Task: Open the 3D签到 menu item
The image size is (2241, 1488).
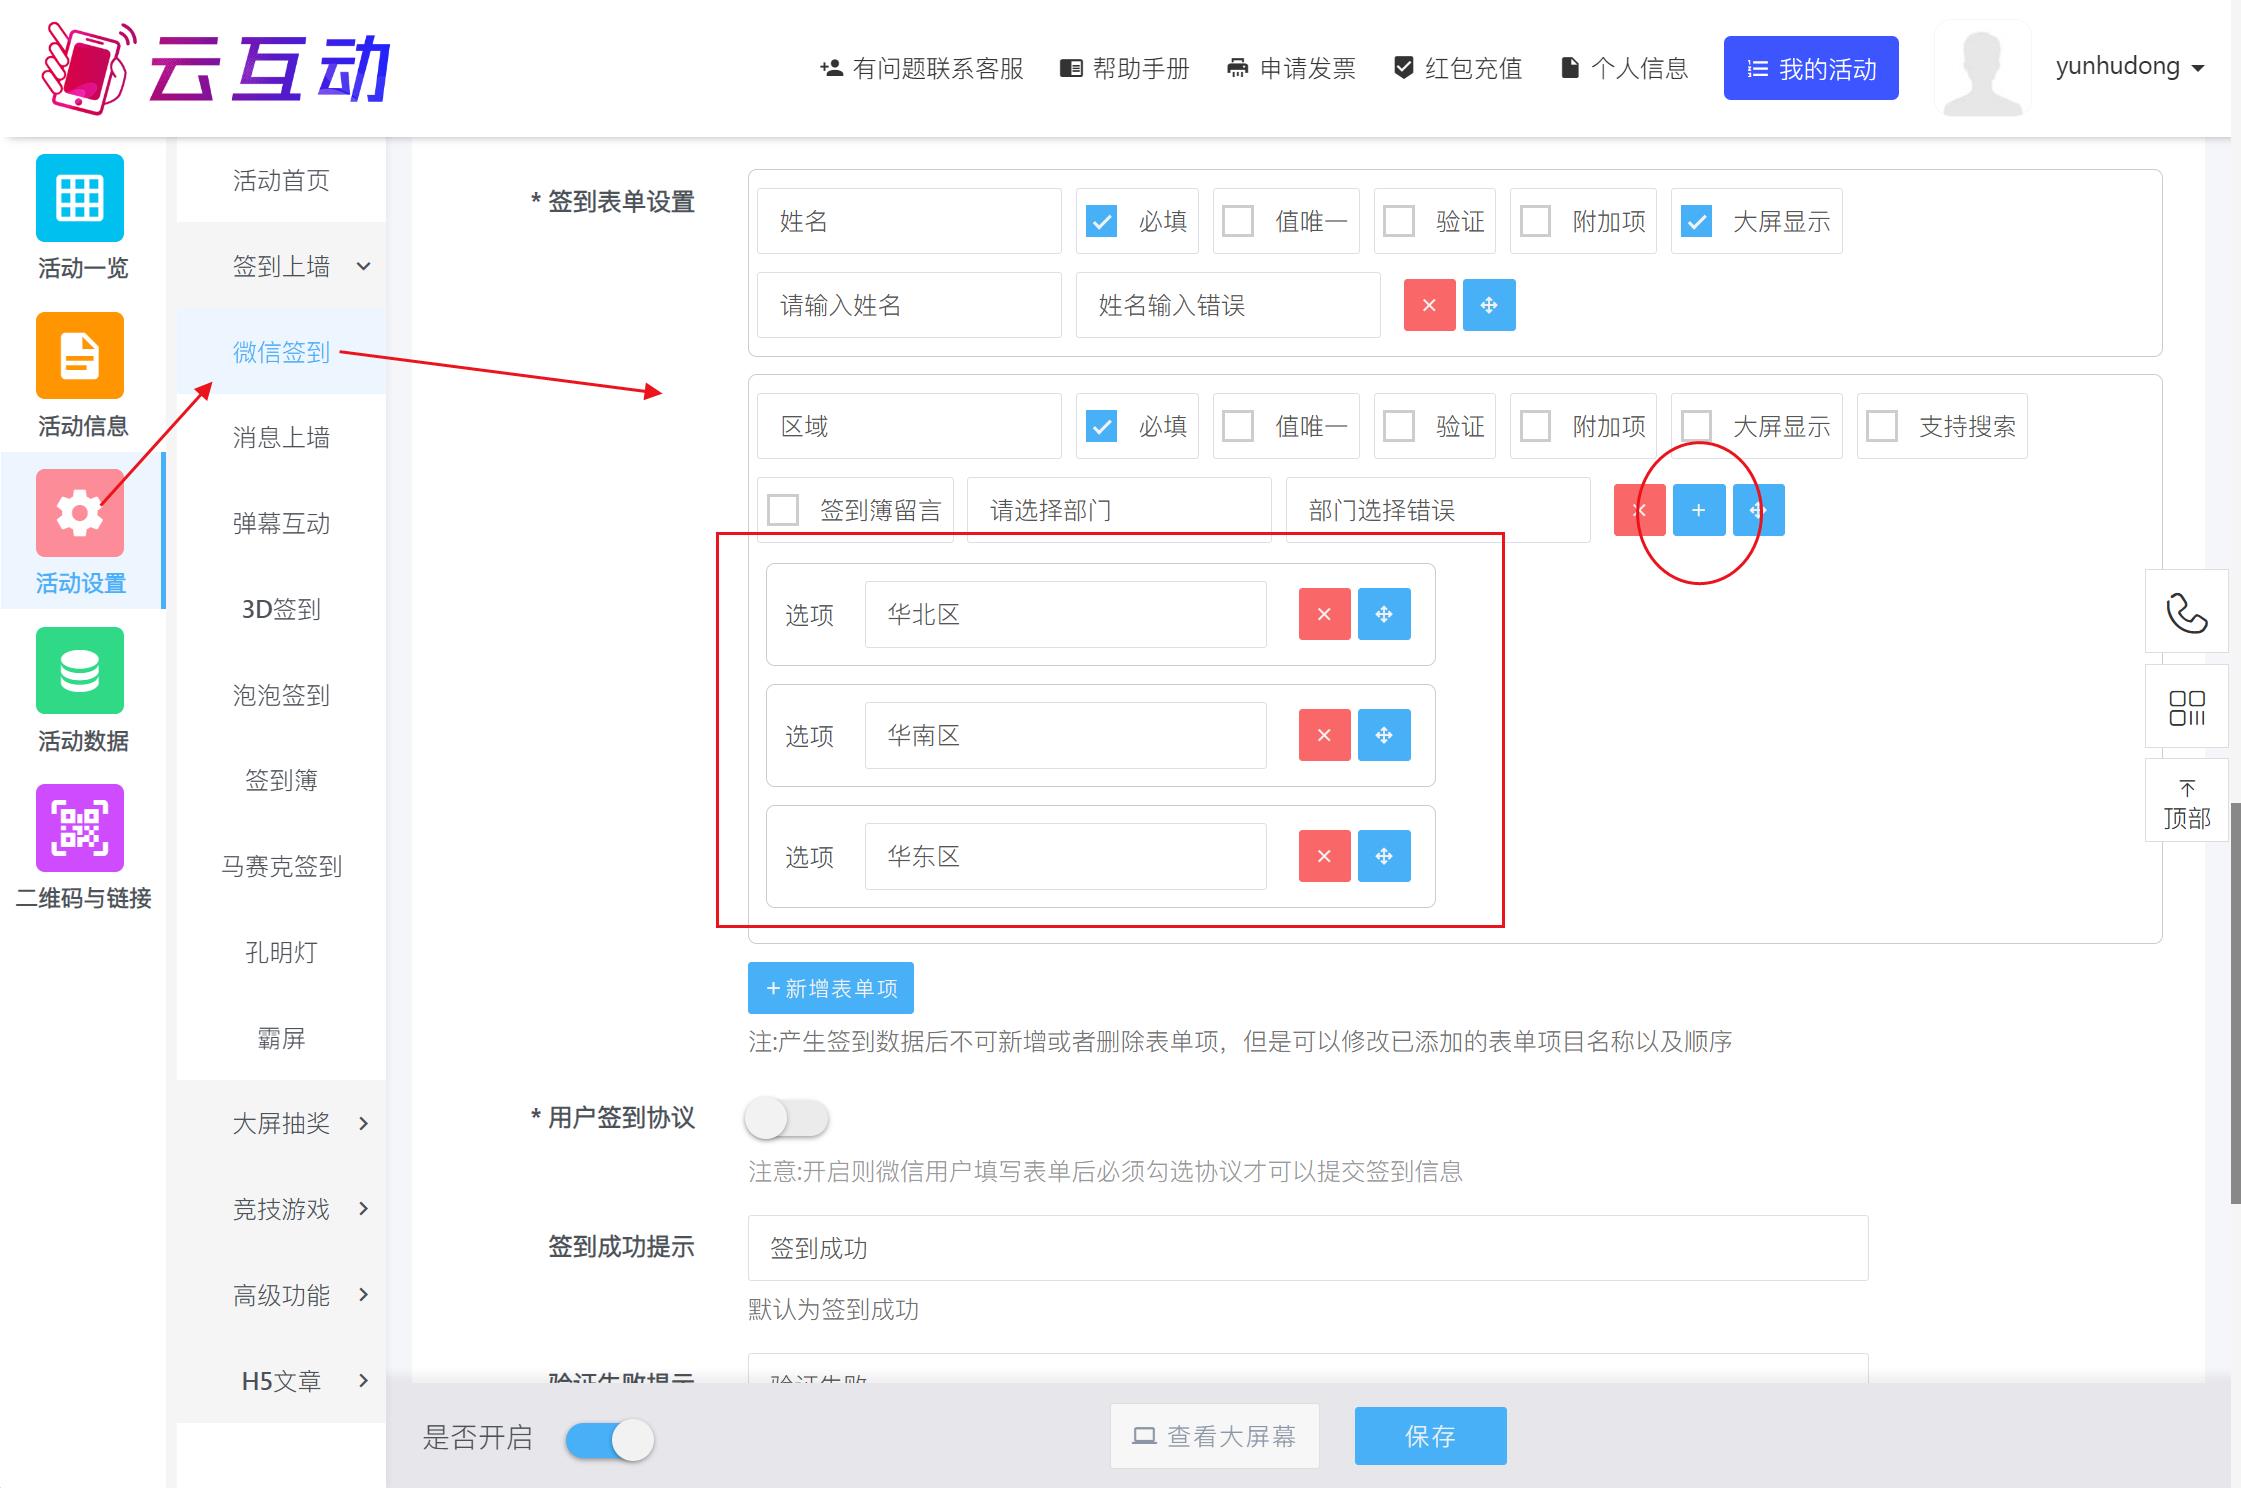Action: pyautogui.click(x=281, y=609)
